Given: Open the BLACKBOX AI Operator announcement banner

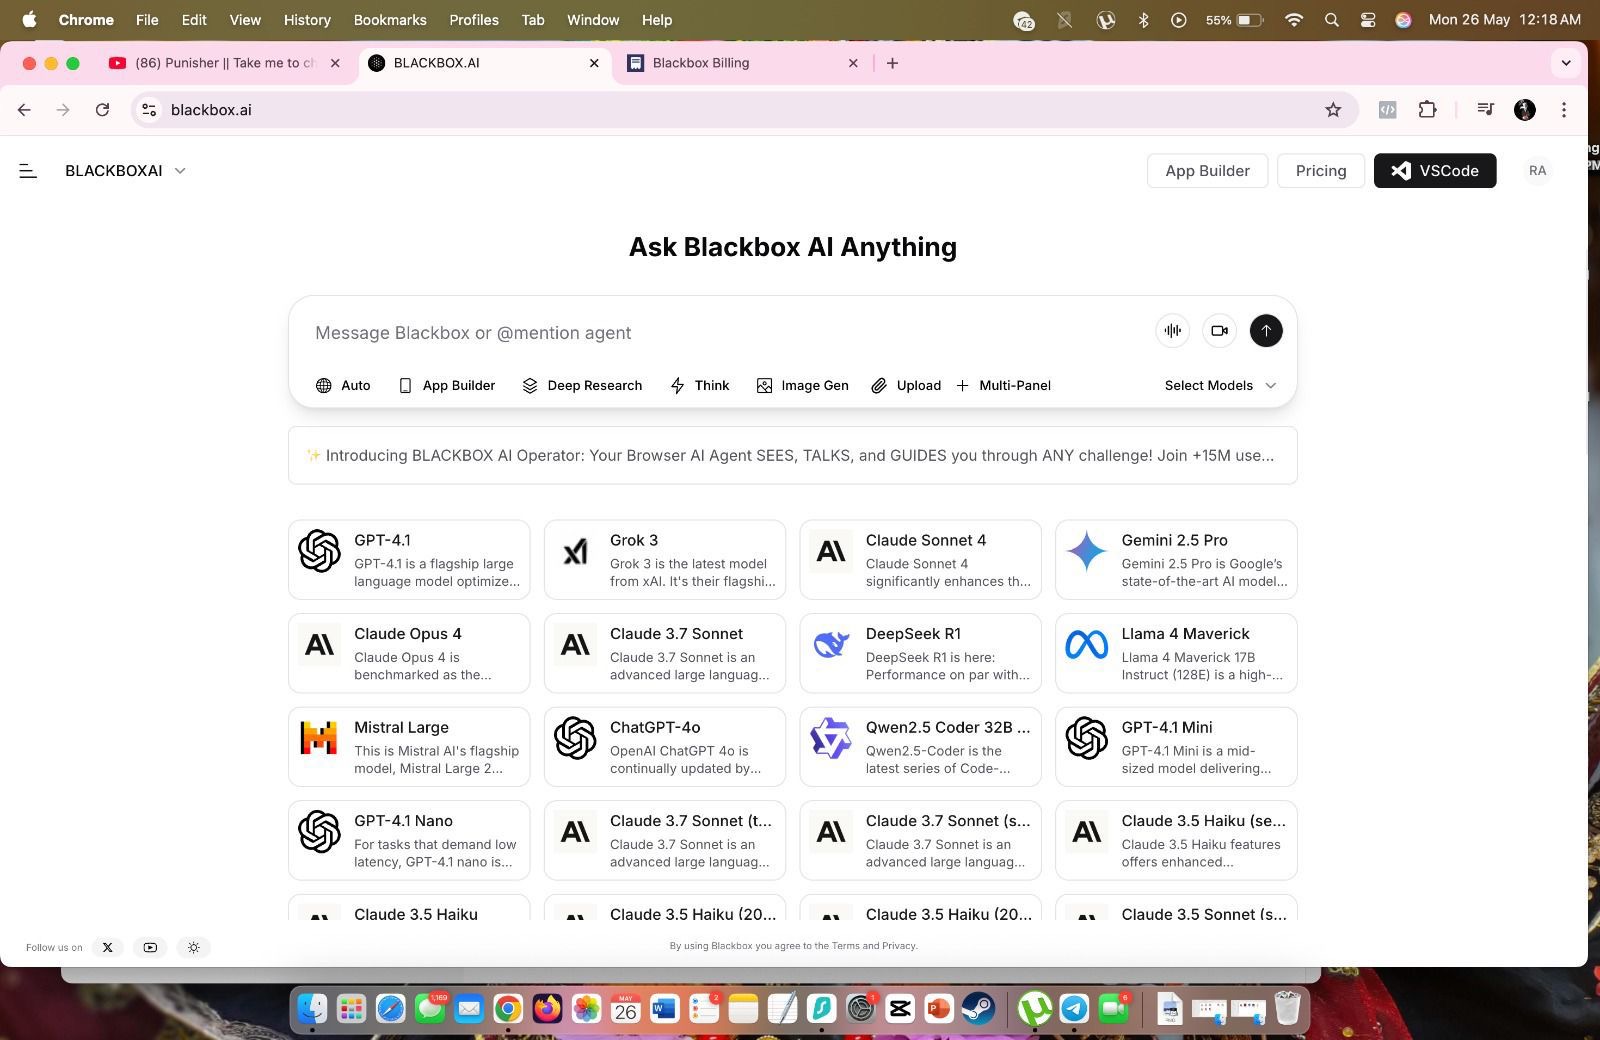Looking at the screenshot, I should point(793,456).
